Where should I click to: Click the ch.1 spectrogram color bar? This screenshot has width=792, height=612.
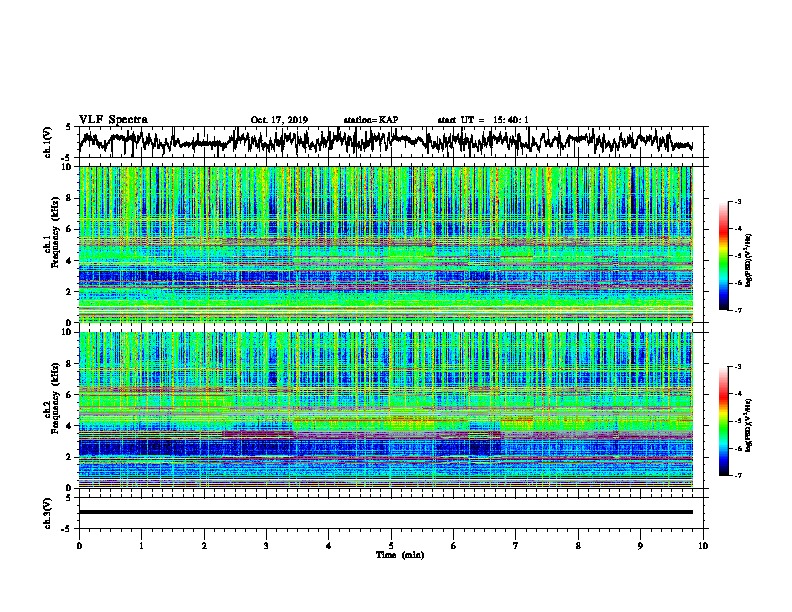(723, 256)
